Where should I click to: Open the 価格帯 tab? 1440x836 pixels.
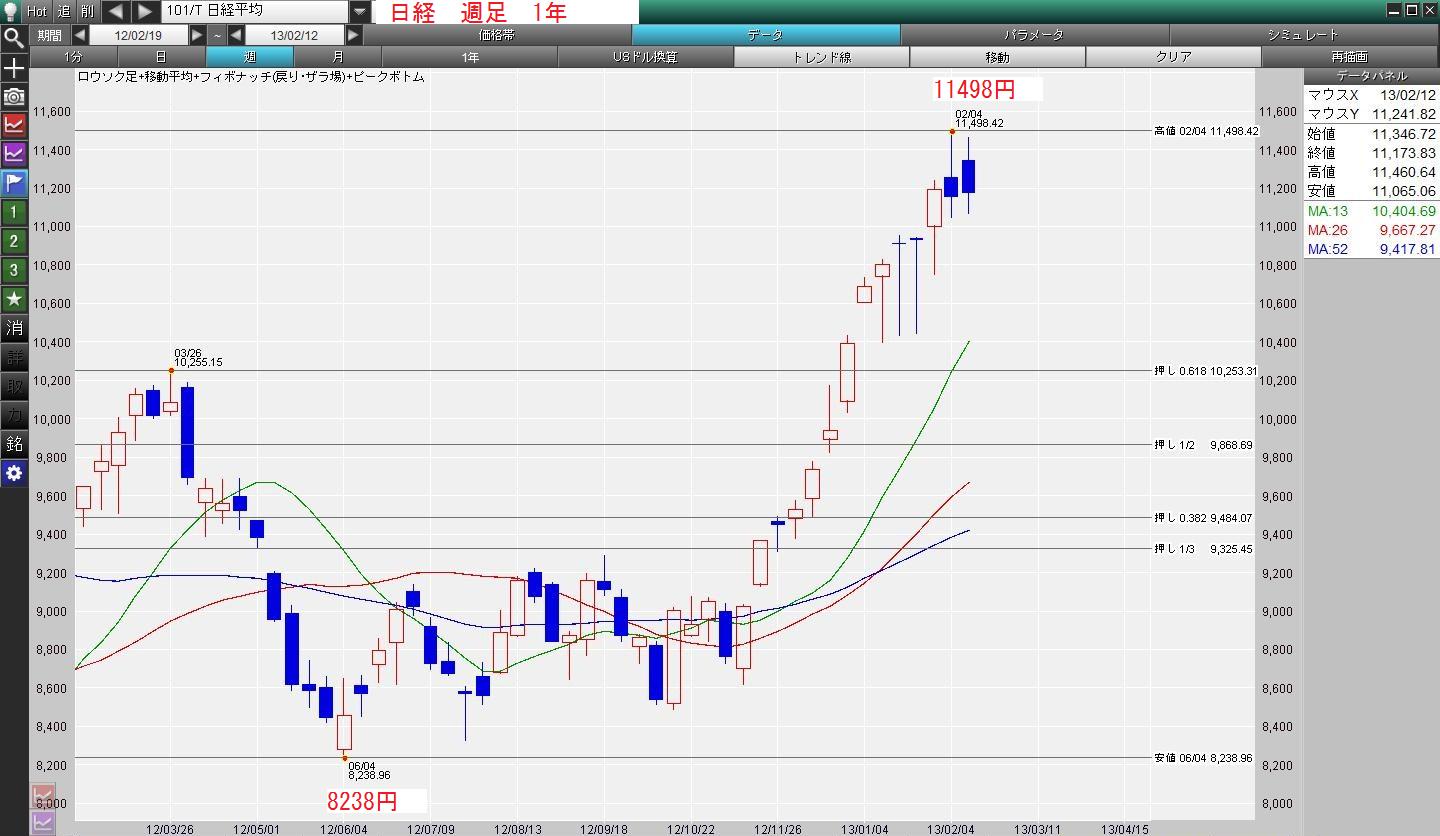click(x=497, y=35)
